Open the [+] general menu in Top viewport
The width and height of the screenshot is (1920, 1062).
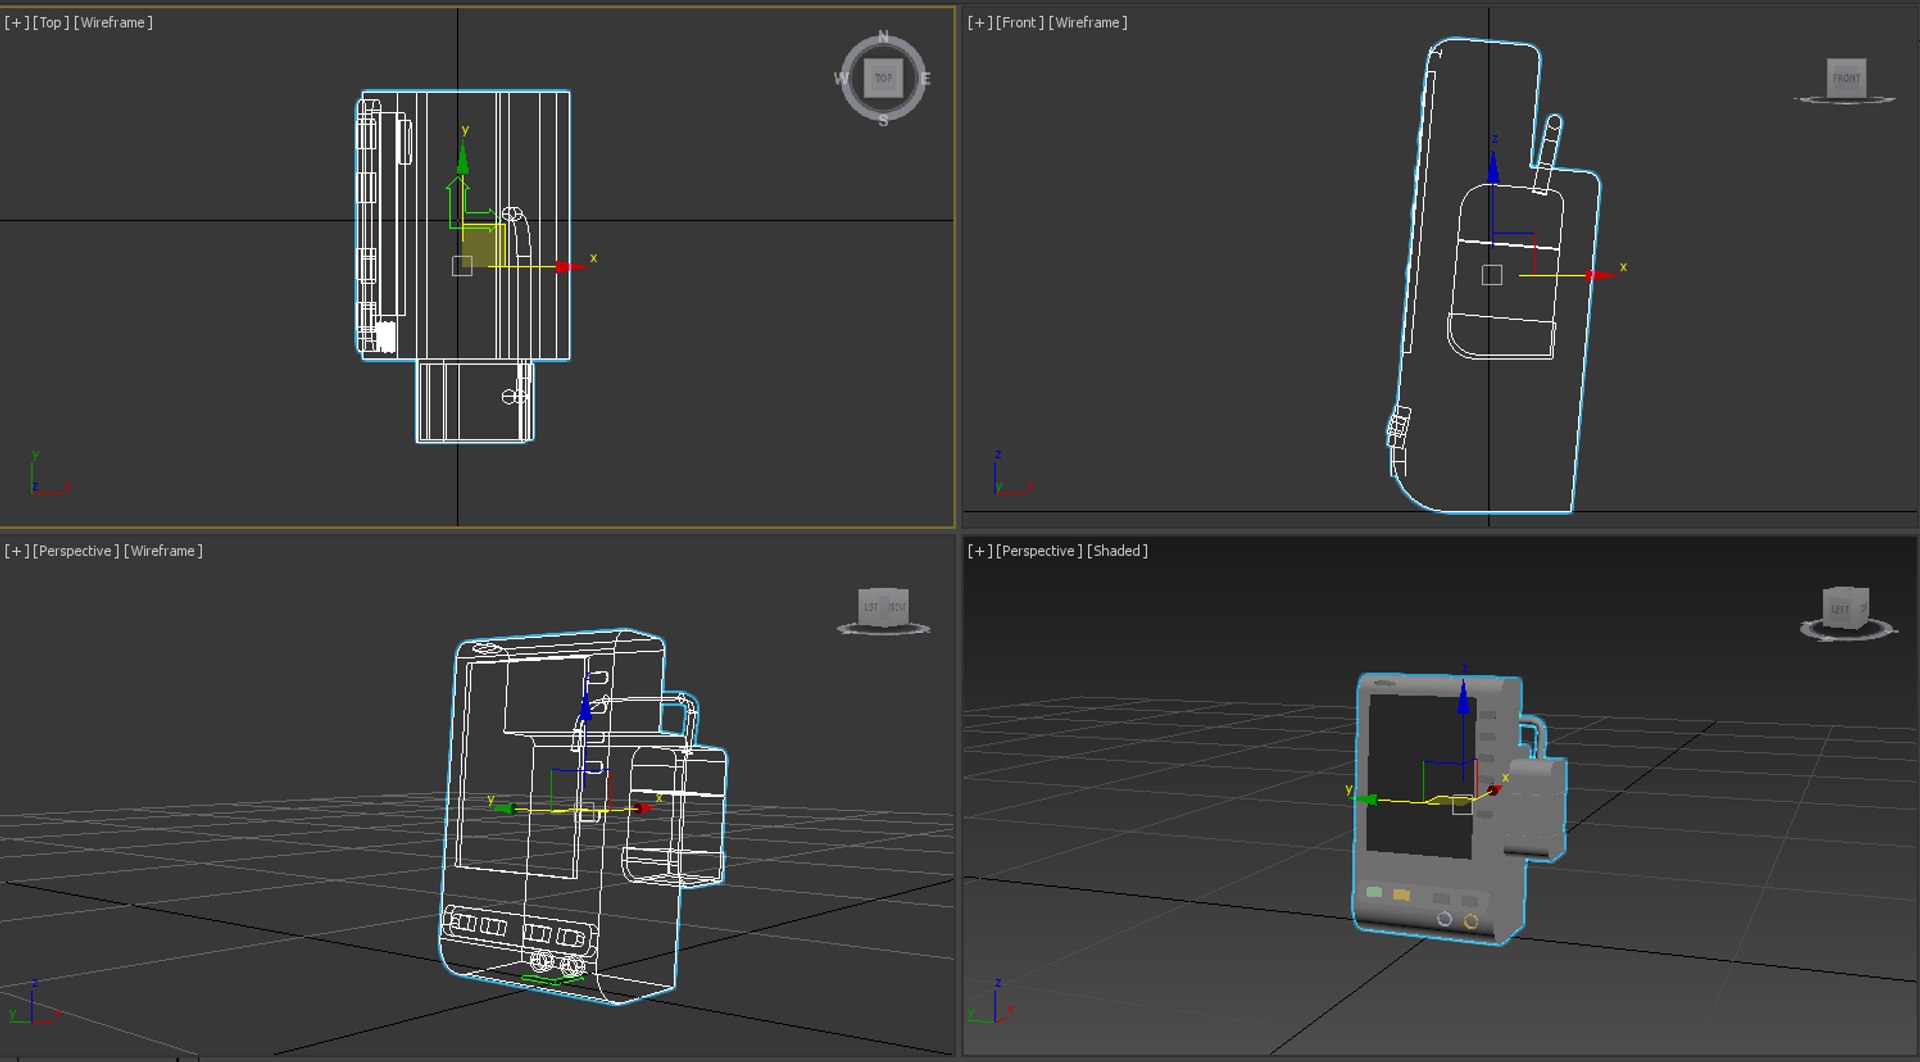tap(17, 22)
